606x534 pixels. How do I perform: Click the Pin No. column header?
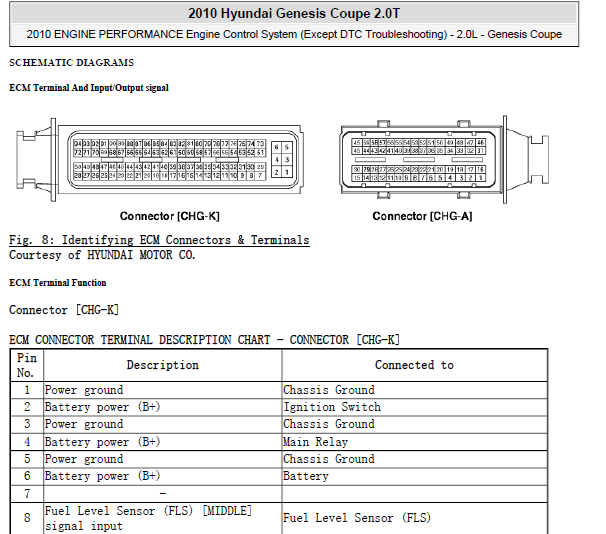tap(27, 366)
